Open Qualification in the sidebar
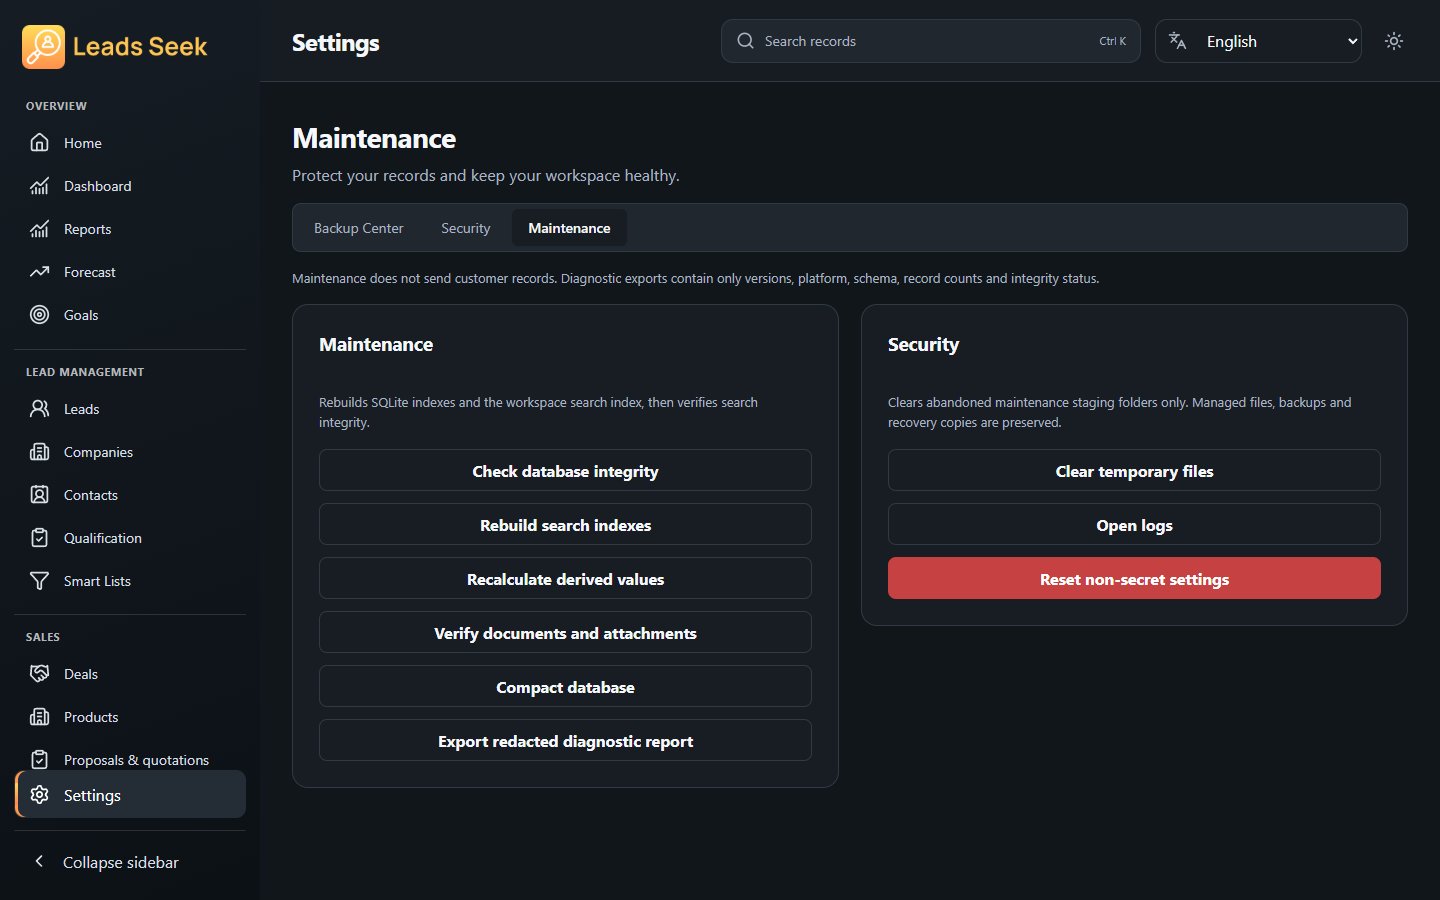1440x900 pixels. pos(130,538)
